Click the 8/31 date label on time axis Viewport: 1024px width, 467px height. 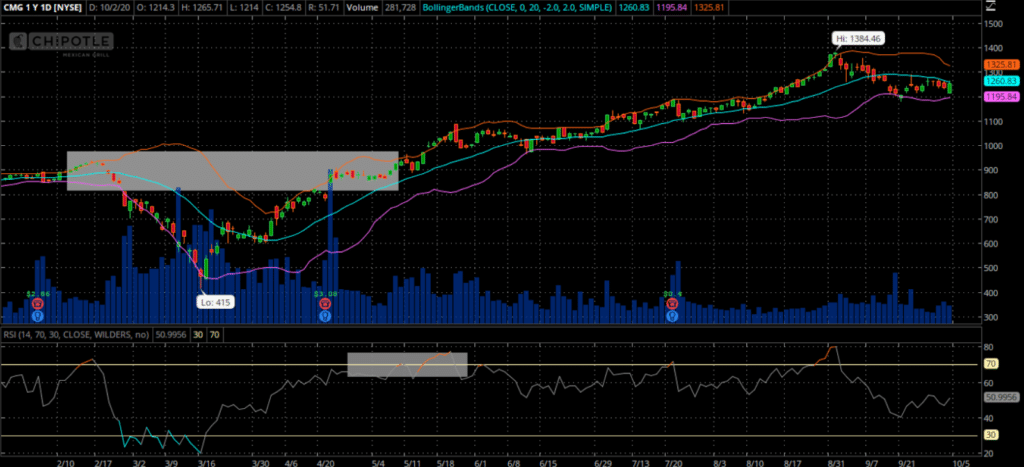coord(837,461)
